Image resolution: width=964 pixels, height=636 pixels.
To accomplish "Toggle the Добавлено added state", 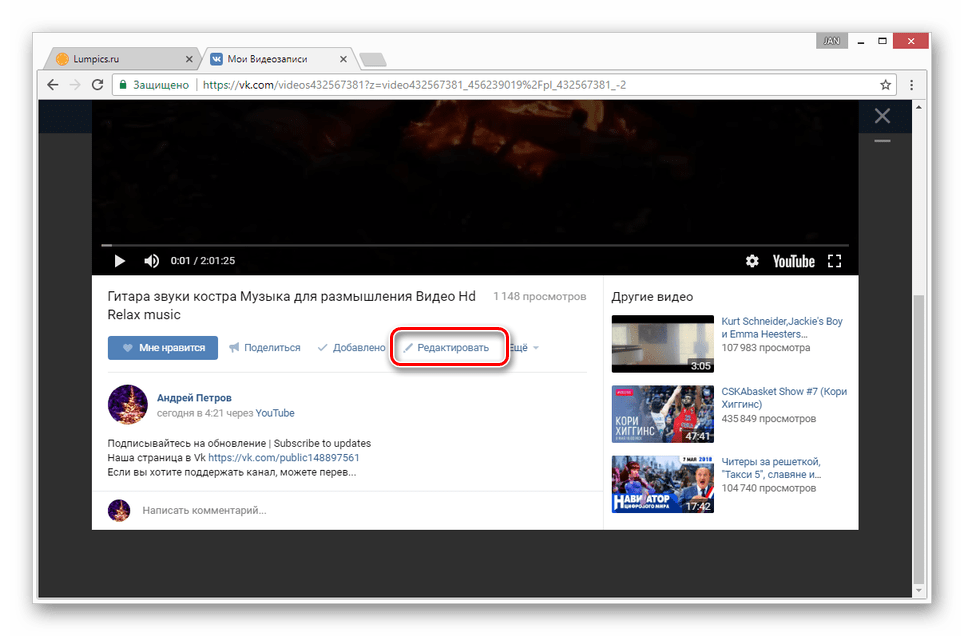I will click(351, 348).
